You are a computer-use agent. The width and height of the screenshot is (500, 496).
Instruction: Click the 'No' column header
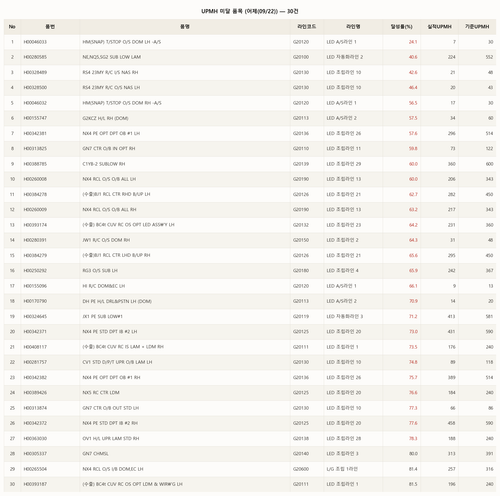coord(12,27)
